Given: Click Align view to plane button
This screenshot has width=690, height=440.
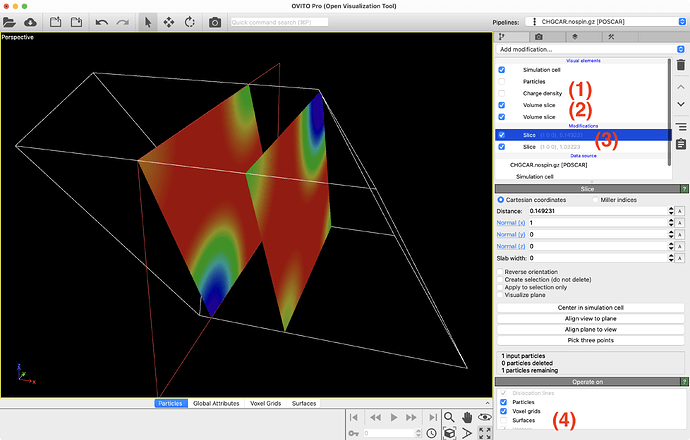Looking at the screenshot, I should point(591,319).
